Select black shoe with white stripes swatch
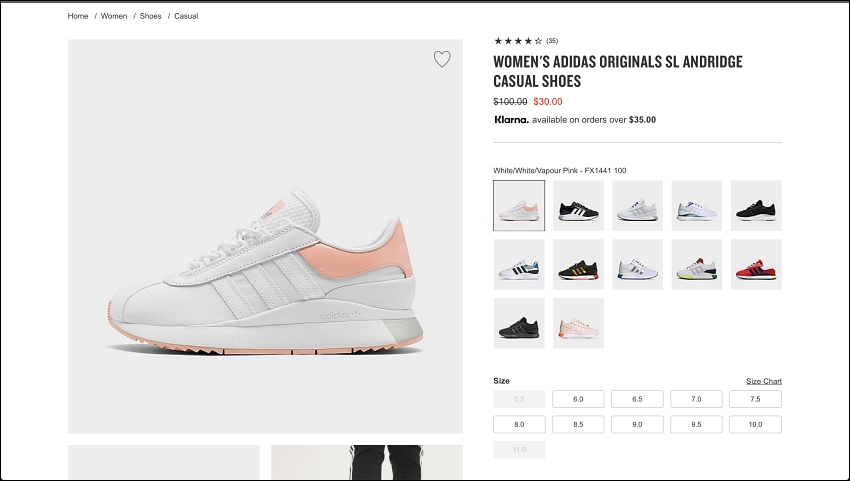 [578, 206]
